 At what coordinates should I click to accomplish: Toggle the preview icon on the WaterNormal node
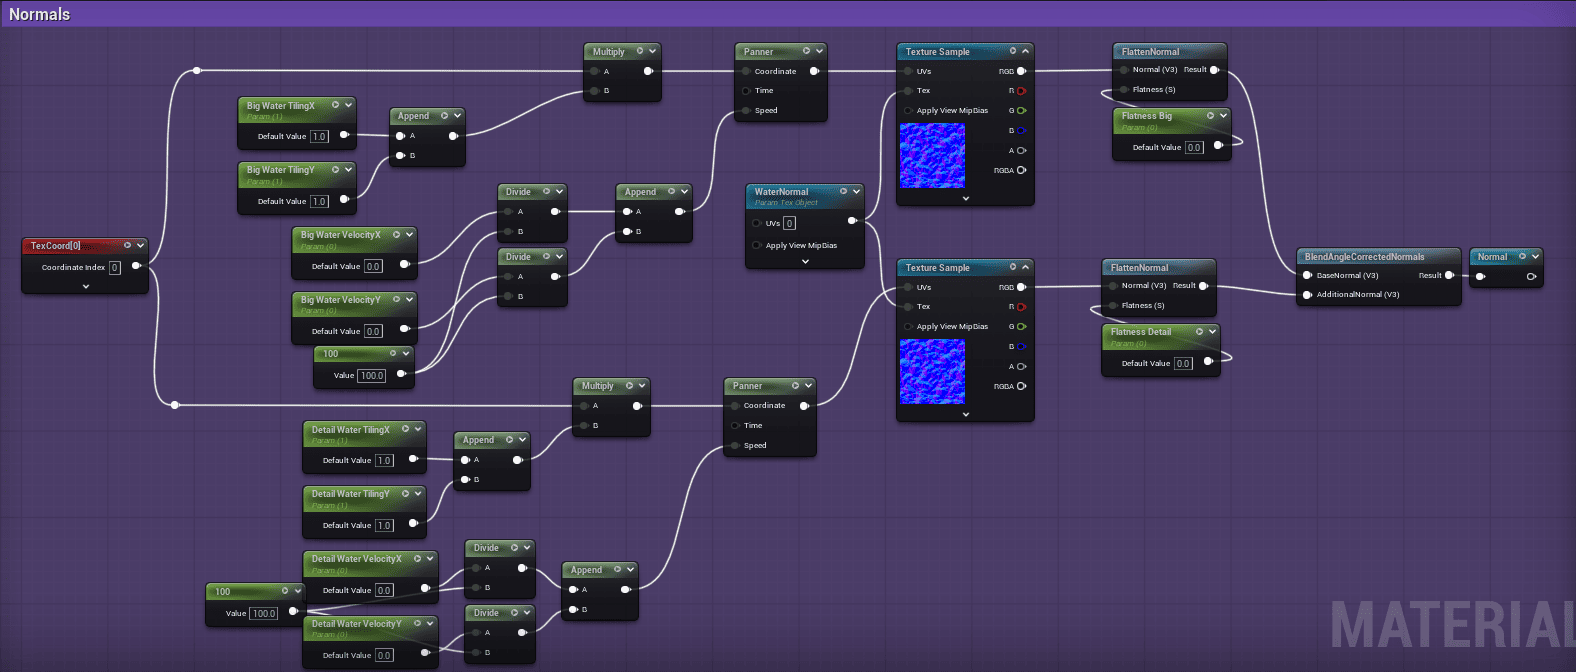(x=843, y=191)
